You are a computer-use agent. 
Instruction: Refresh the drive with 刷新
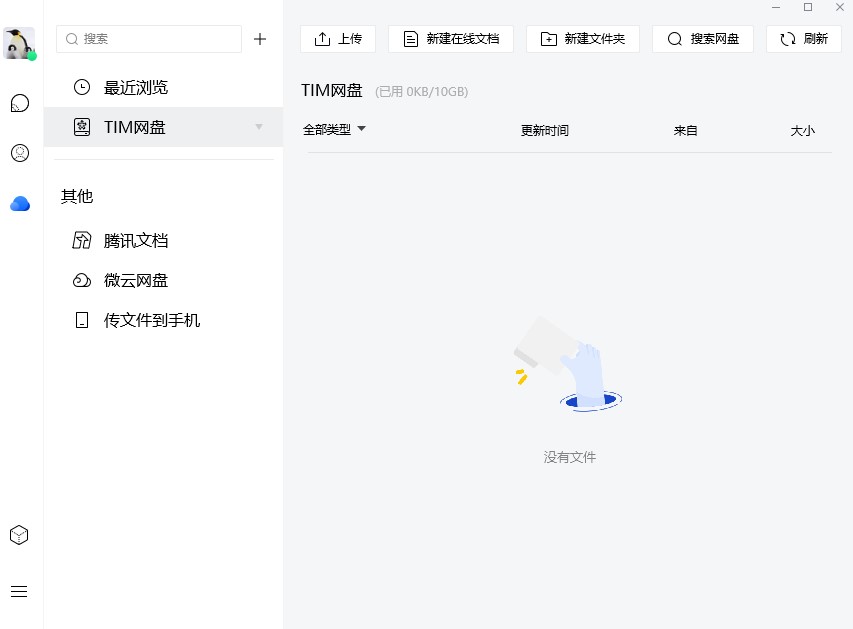(x=803, y=39)
